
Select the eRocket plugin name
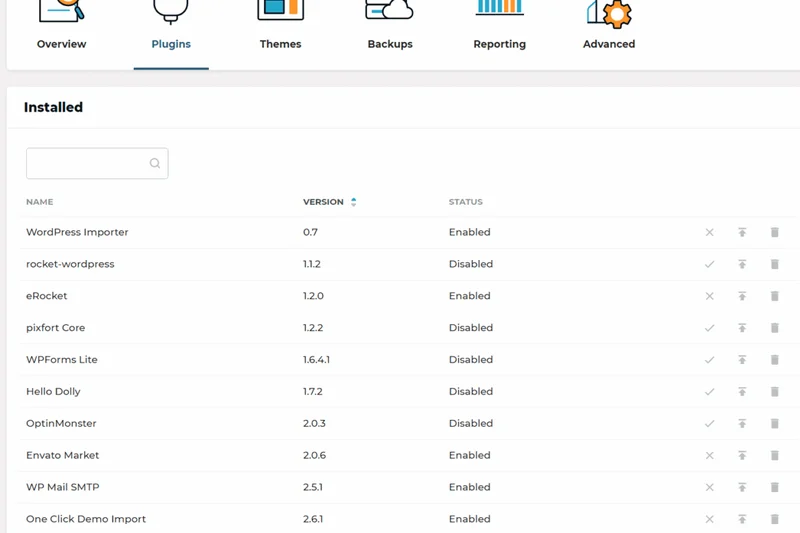[46, 296]
